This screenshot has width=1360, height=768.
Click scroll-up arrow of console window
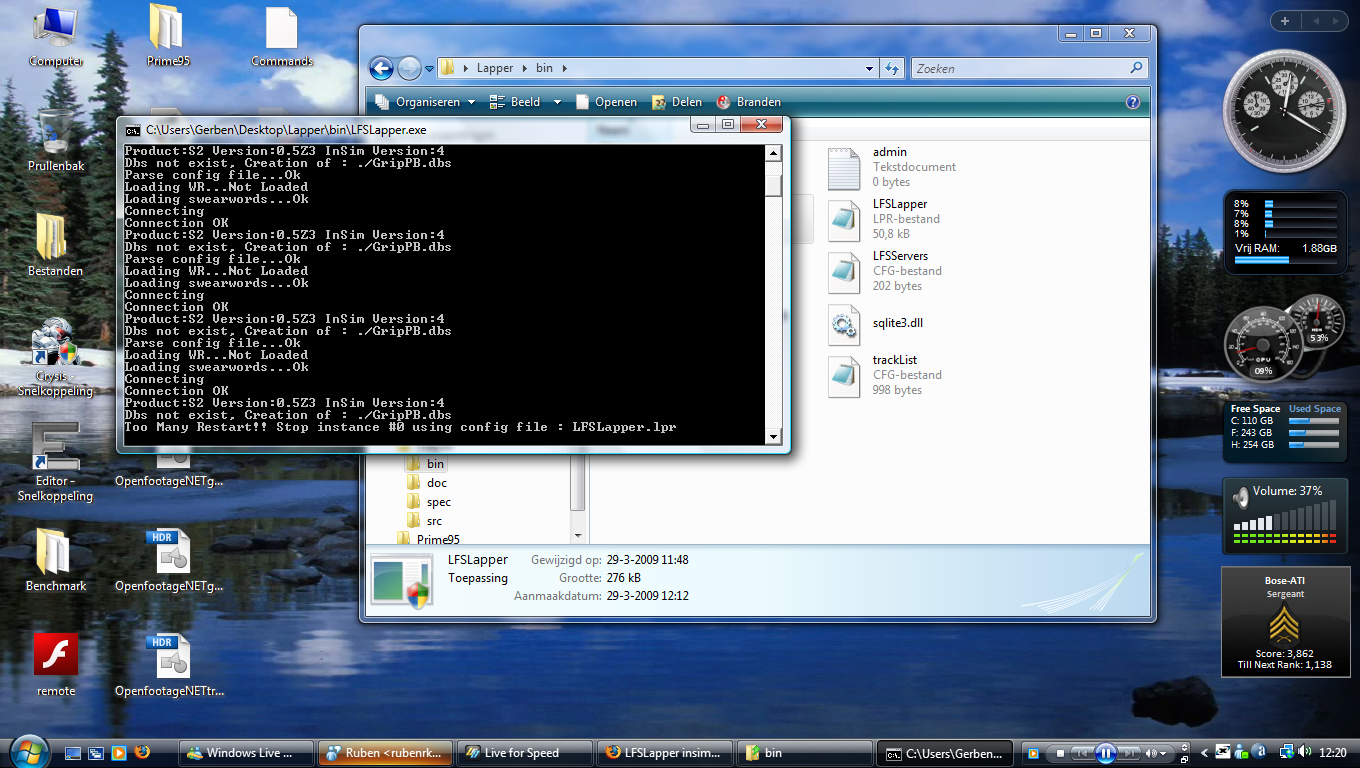click(773, 153)
